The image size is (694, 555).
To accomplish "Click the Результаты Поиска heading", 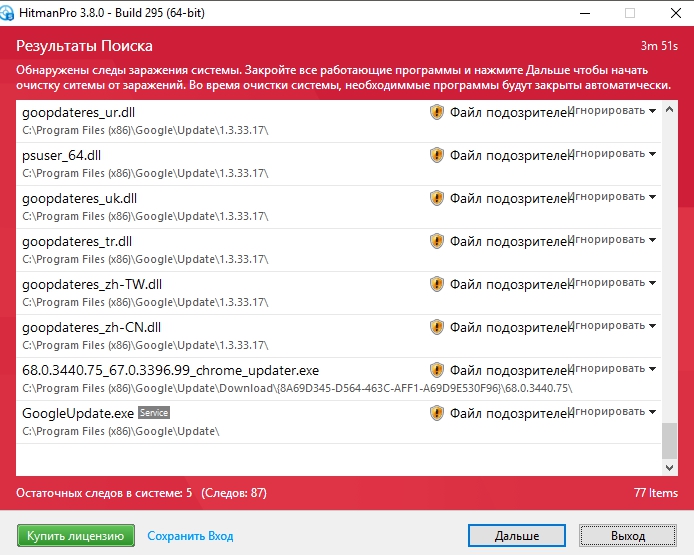I will pos(84,46).
